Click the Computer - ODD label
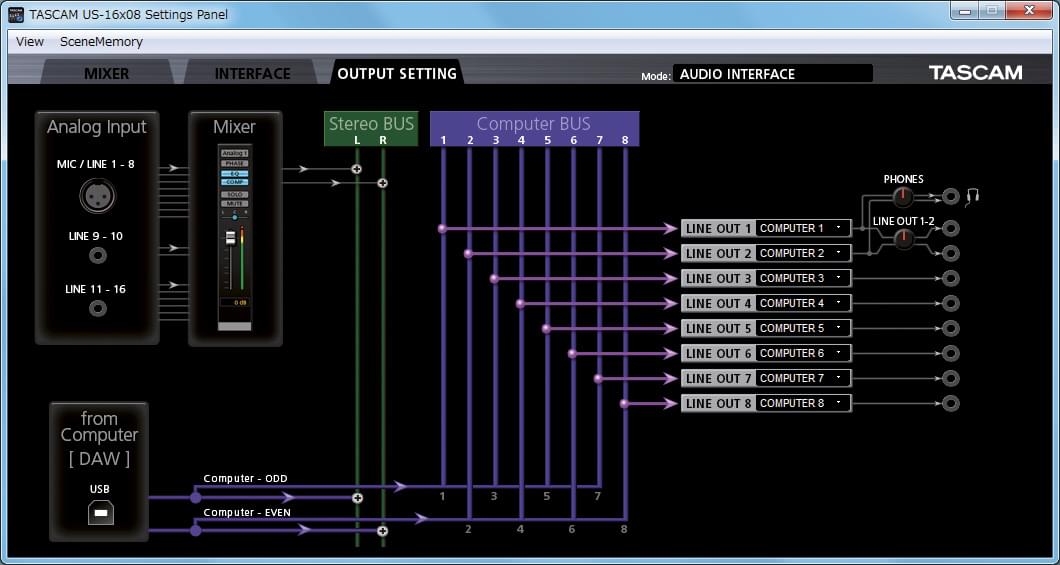The image size is (1060, 565). 245,478
